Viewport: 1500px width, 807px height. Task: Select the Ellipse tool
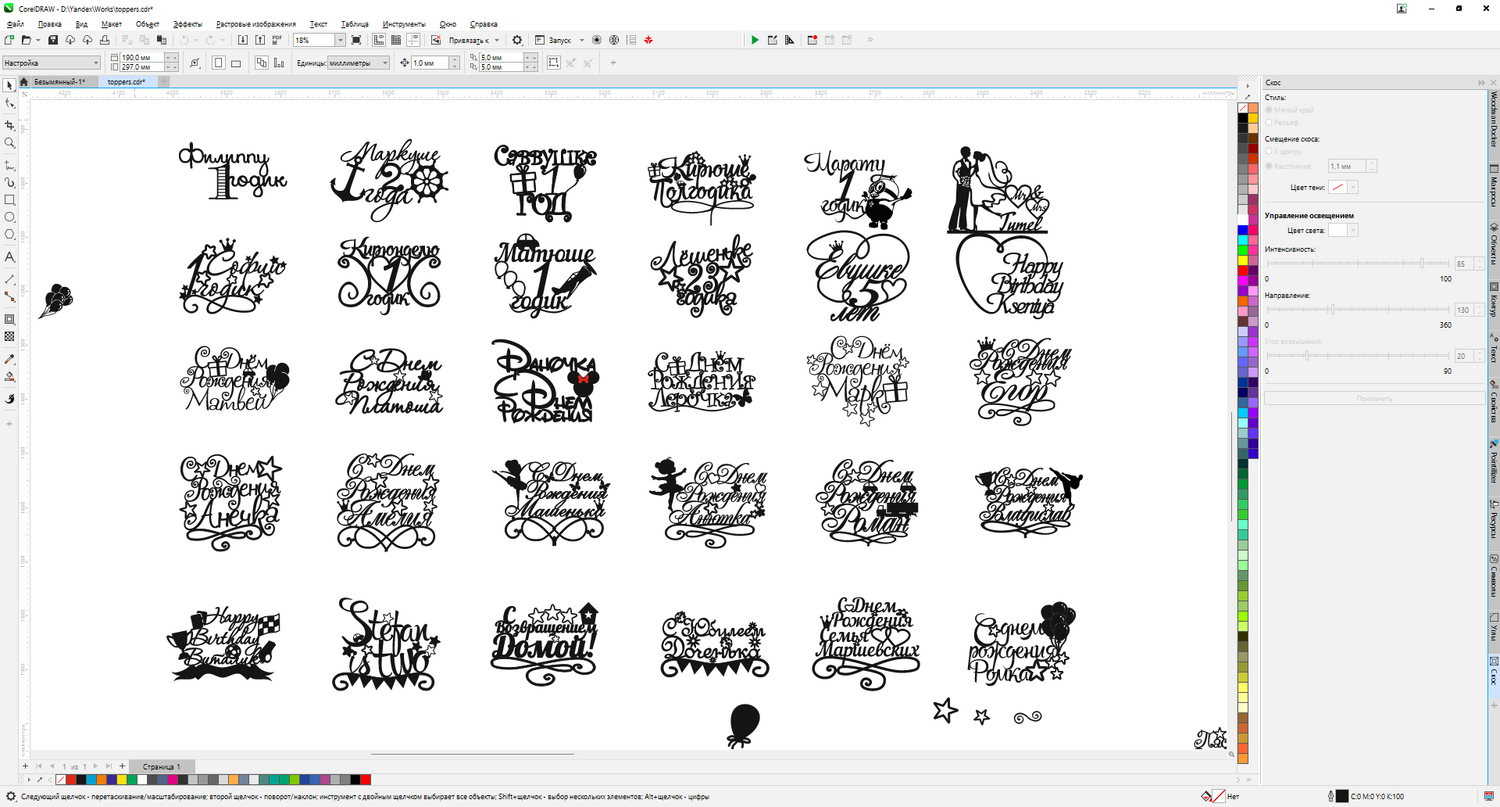tap(10, 216)
